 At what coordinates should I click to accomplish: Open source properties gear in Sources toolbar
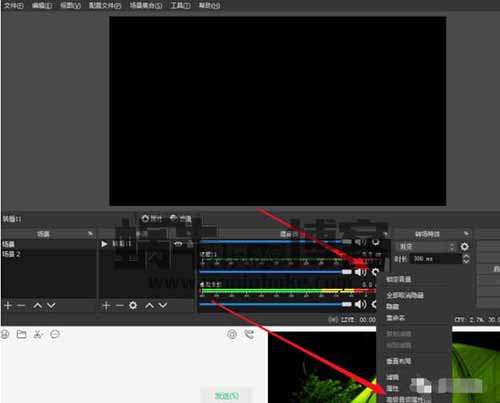(x=133, y=305)
